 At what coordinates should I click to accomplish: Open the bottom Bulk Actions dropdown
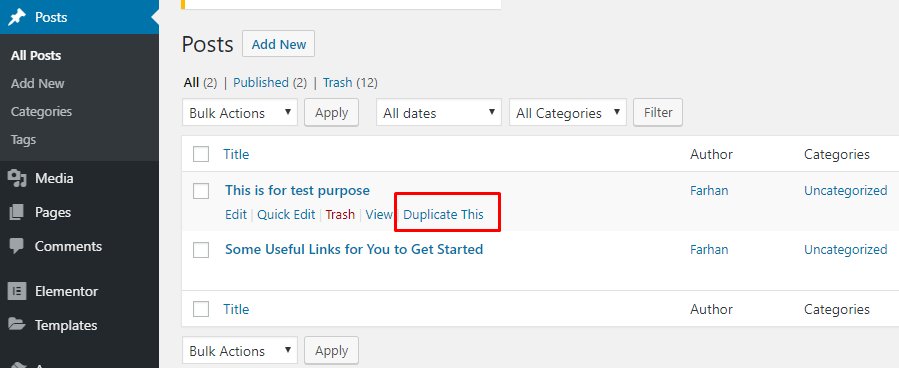click(x=240, y=350)
